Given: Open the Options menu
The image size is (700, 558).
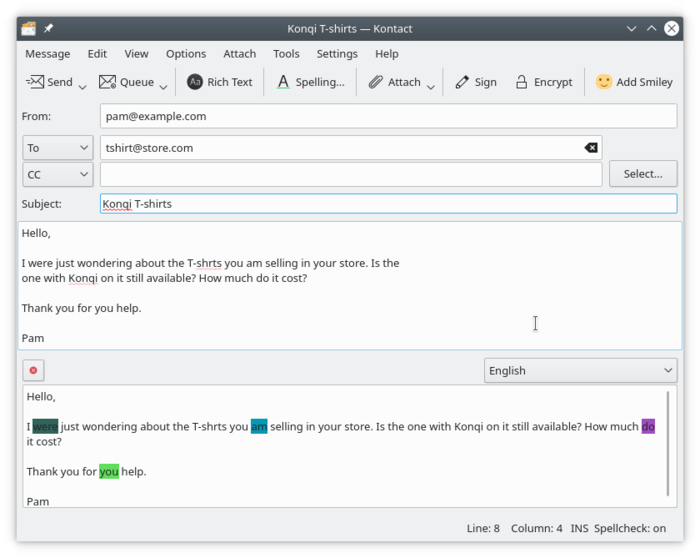Looking at the screenshot, I should pyautogui.click(x=186, y=54).
